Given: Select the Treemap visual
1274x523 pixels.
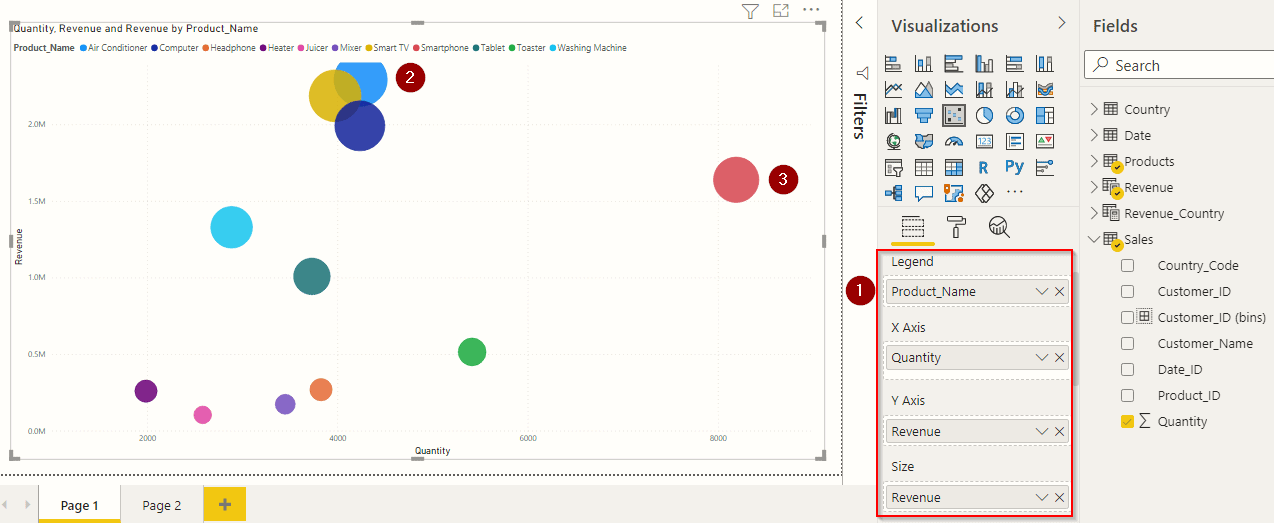Looking at the screenshot, I should (x=1044, y=115).
